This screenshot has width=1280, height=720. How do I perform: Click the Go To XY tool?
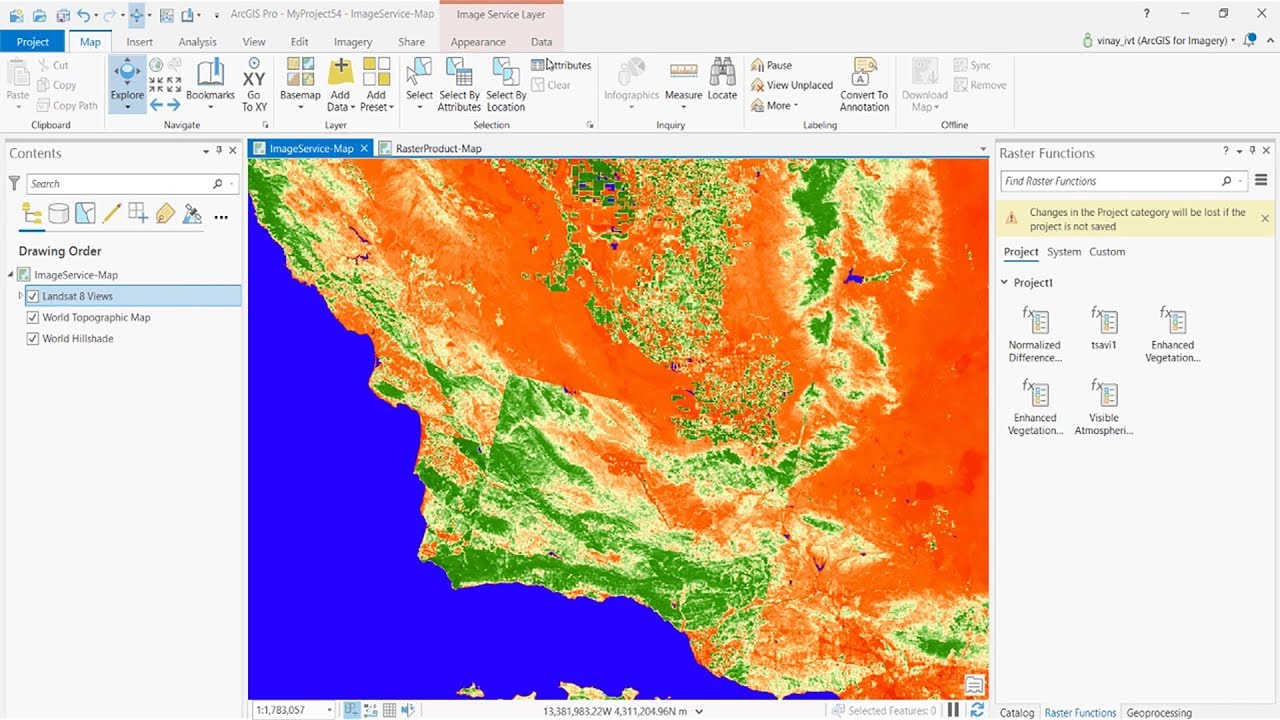[x=254, y=84]
